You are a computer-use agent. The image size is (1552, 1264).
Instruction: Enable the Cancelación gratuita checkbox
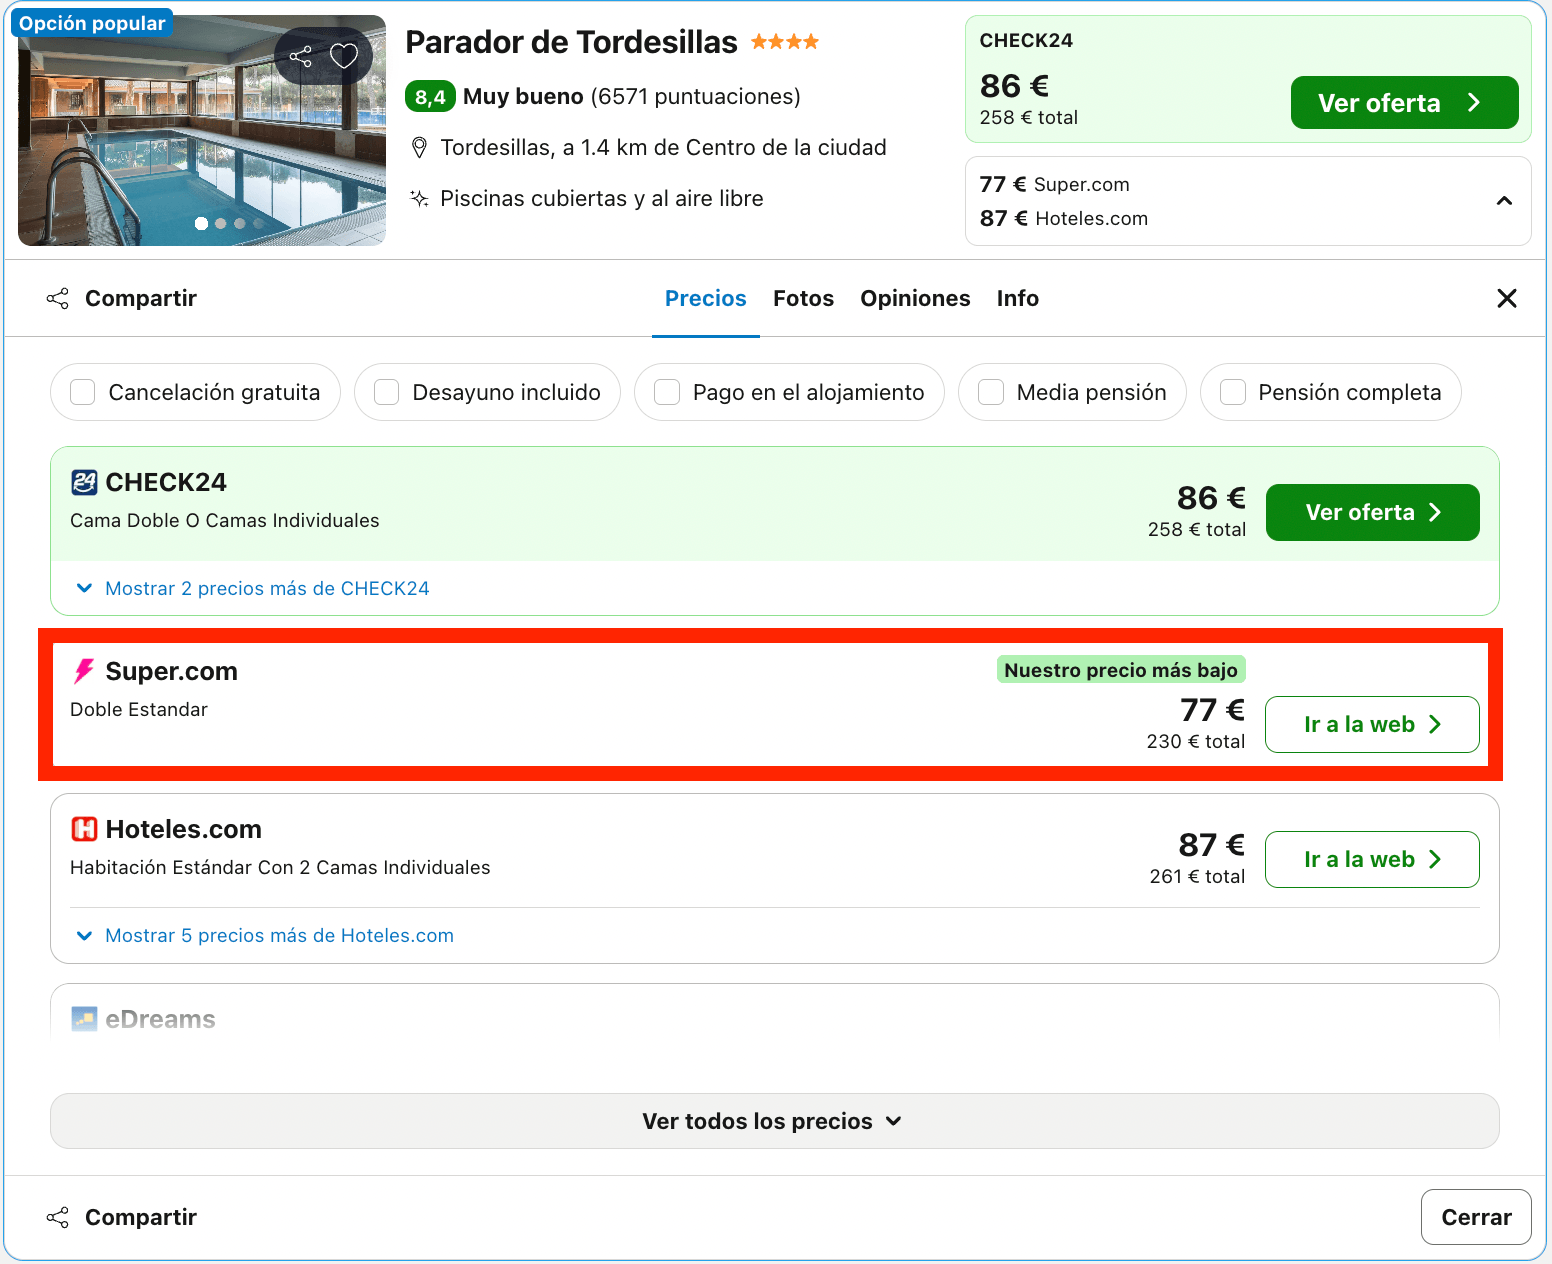83,392
